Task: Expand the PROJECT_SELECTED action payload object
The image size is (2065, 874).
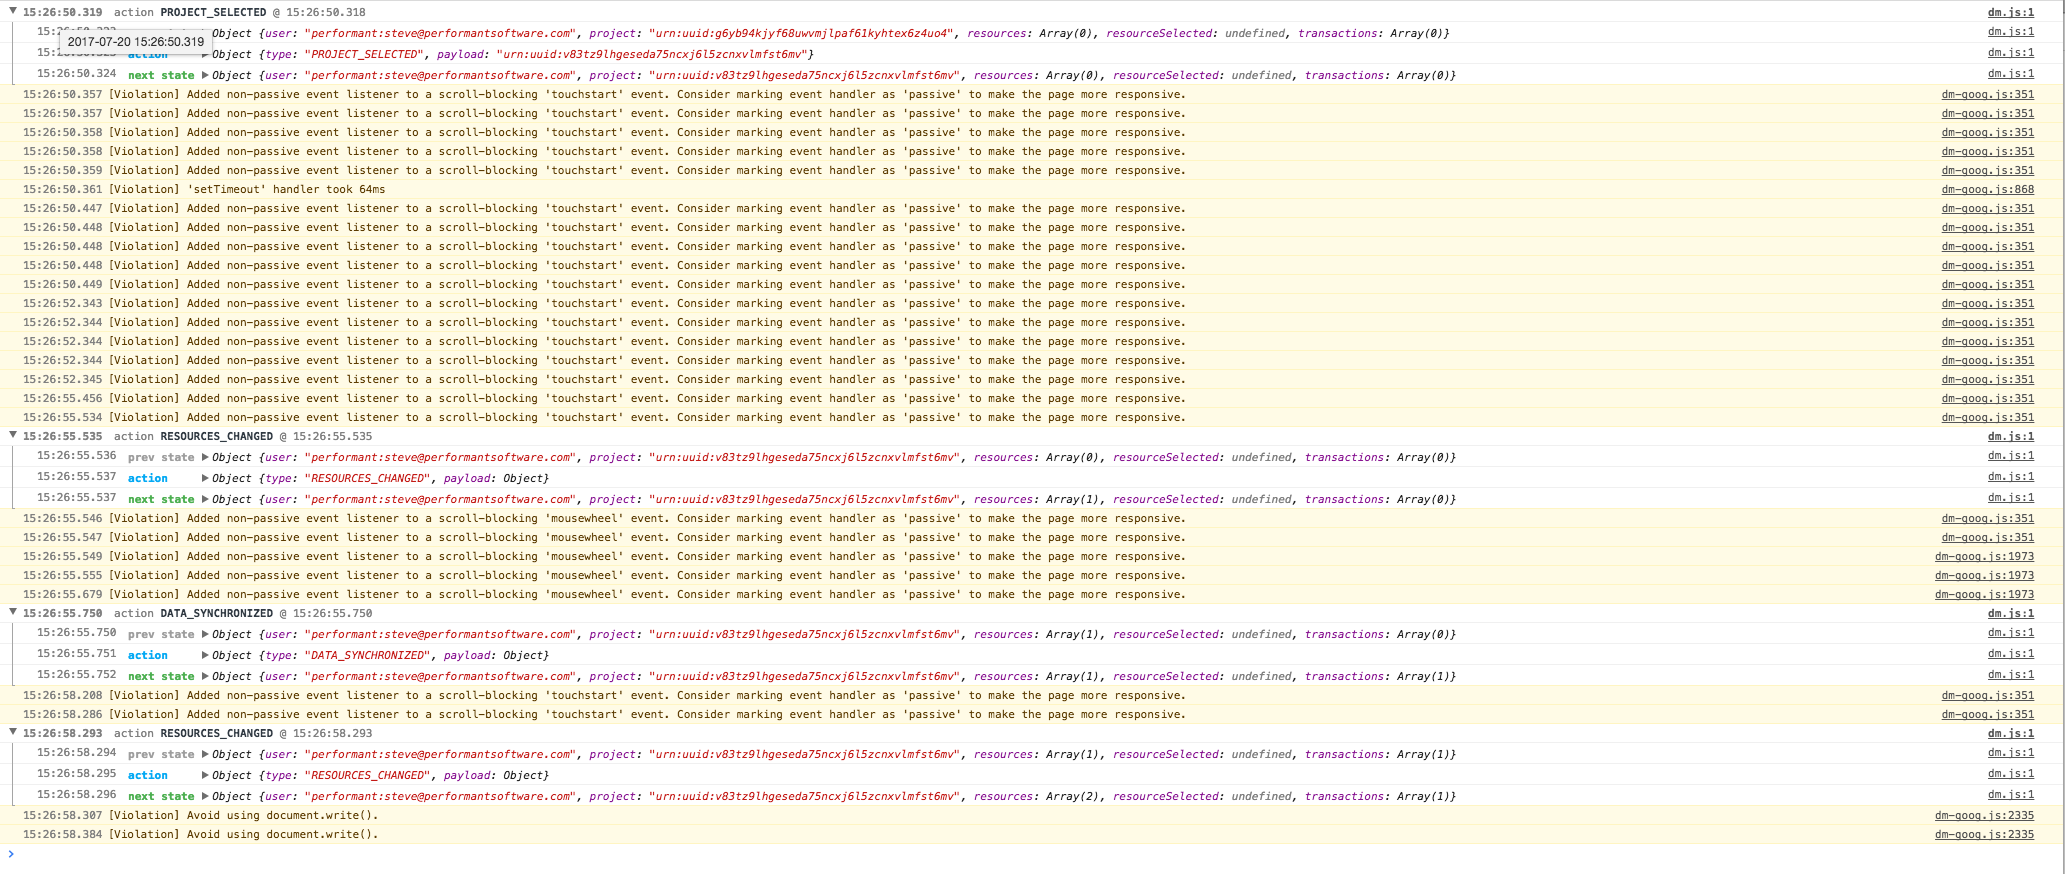Action: point(206,54)
